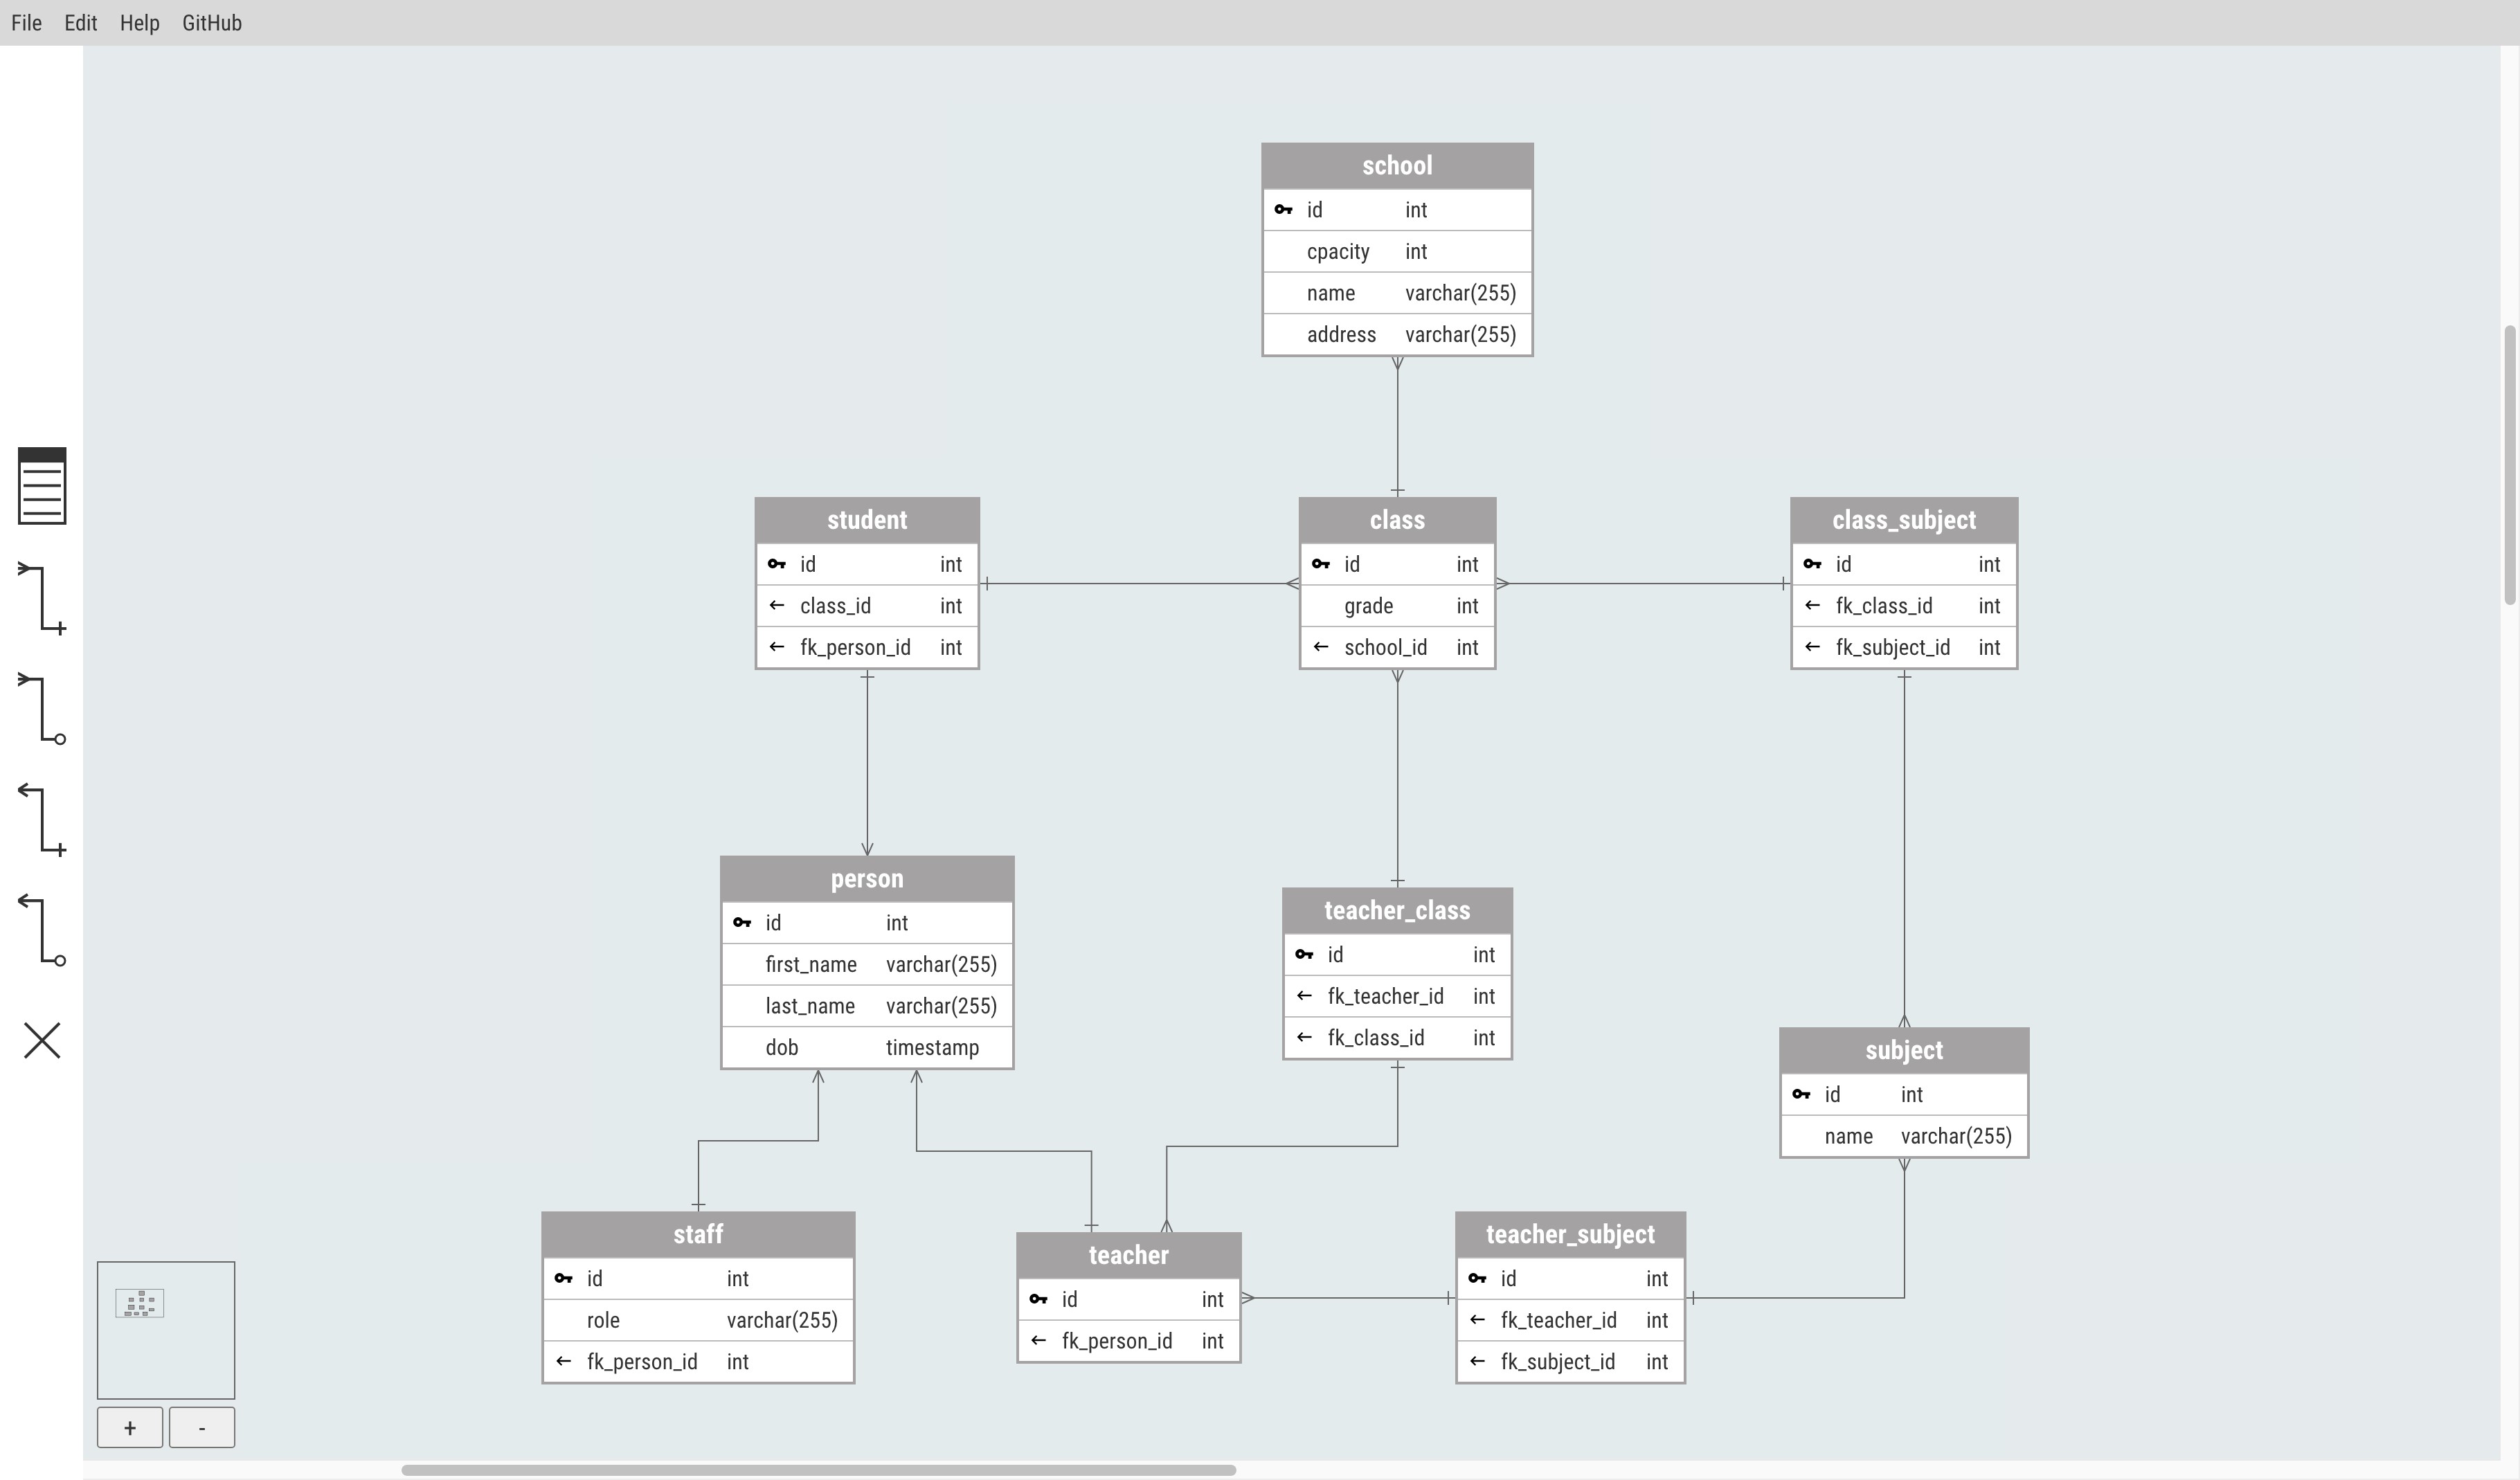The height and width of the screenshot is (1480, 2520).
Task: Click primary key icon in school table
Action: pos(1283,210)
